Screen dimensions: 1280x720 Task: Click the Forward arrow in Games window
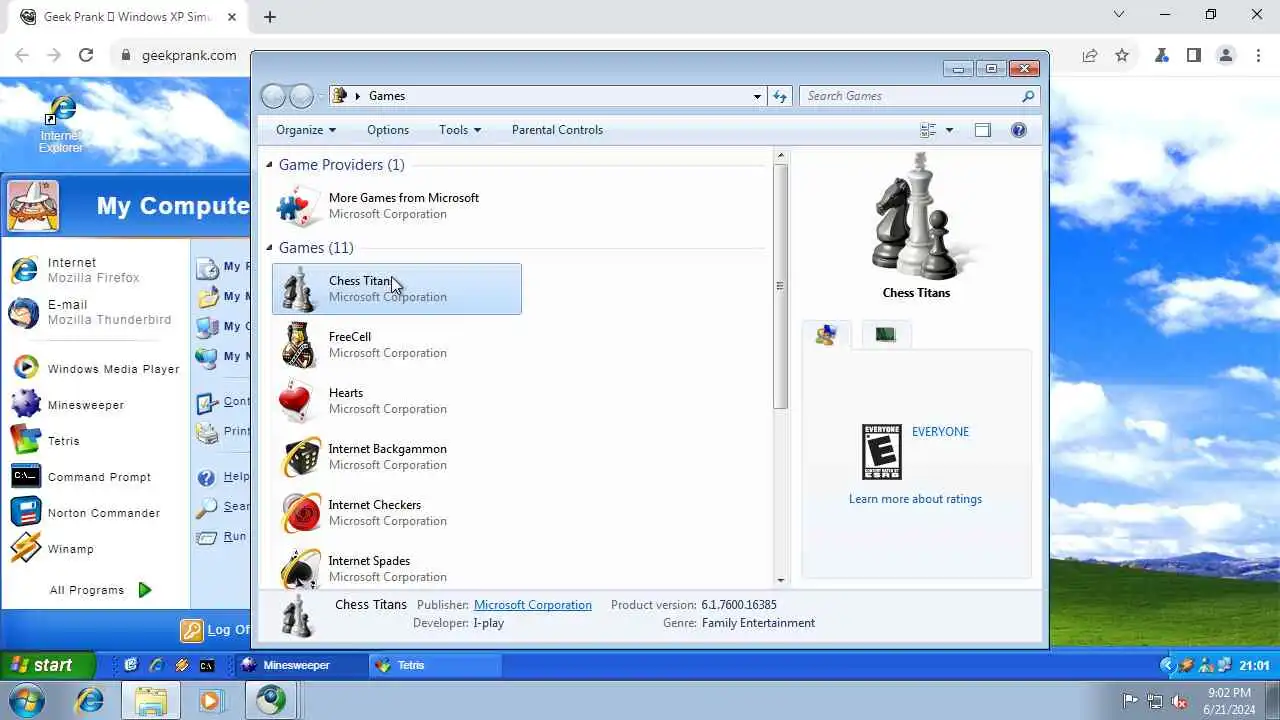301,96
